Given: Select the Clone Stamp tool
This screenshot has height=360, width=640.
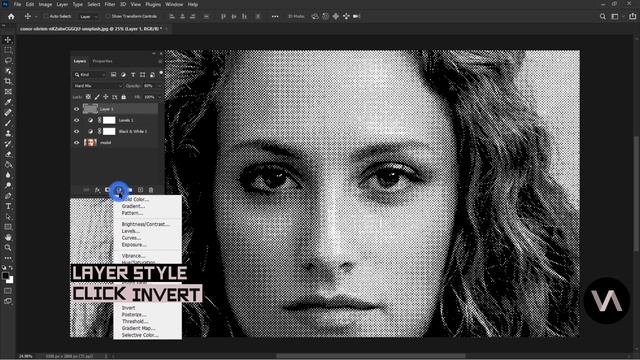Looking at the screenshot, I should 8,133.
